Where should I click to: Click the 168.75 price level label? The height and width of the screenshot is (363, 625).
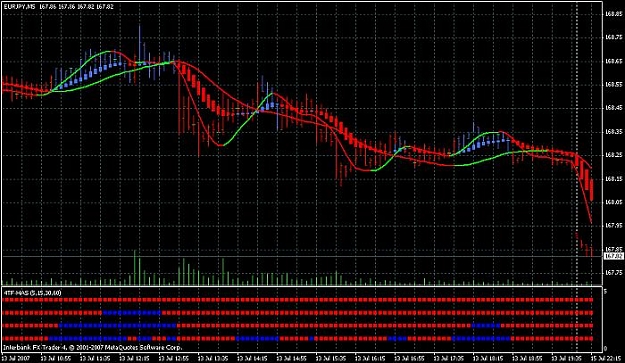pos(613,37)
